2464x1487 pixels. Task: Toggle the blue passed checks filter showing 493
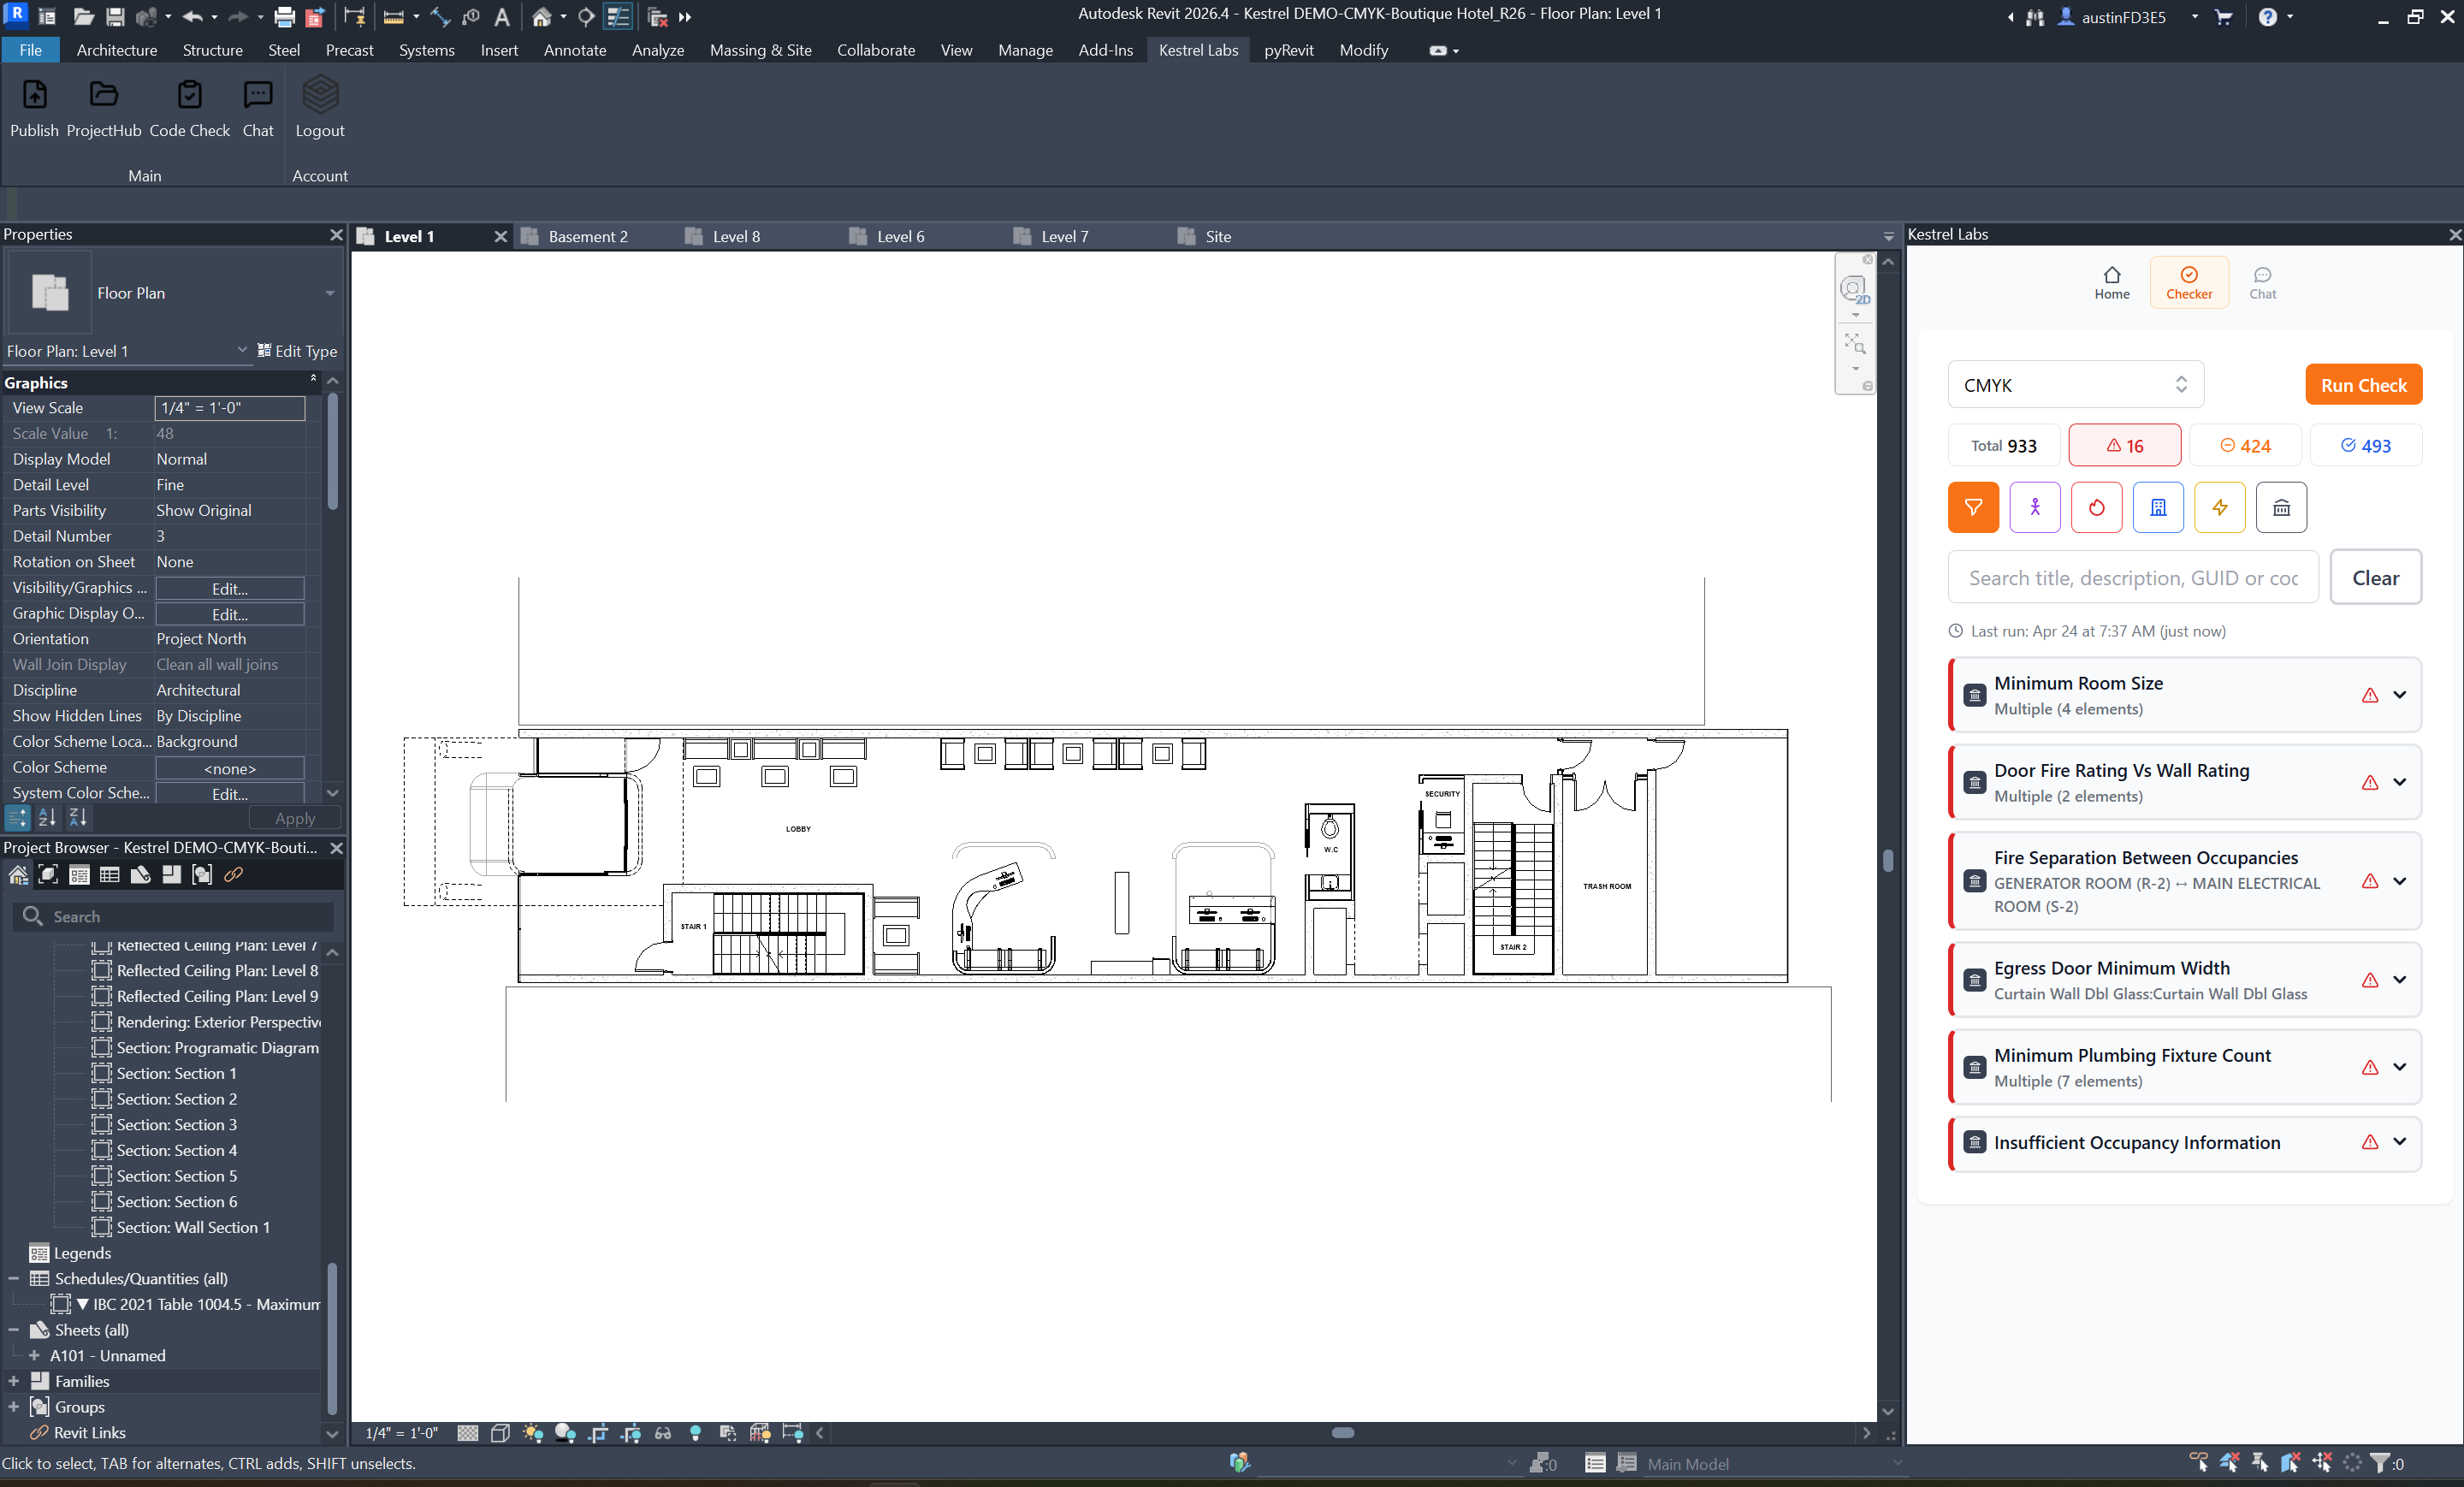(2365, 445)
